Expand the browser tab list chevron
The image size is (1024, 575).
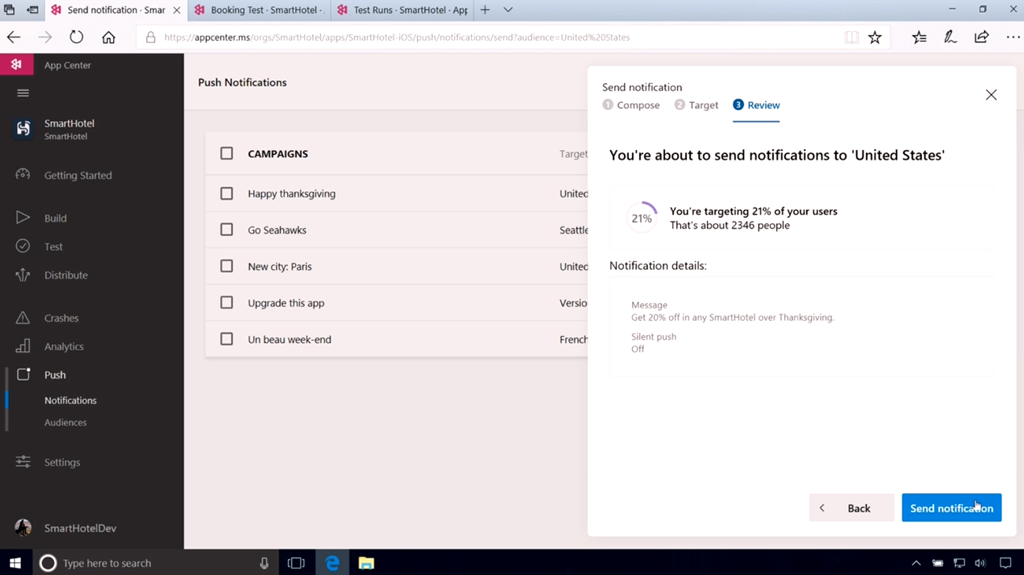pos(508,10)
